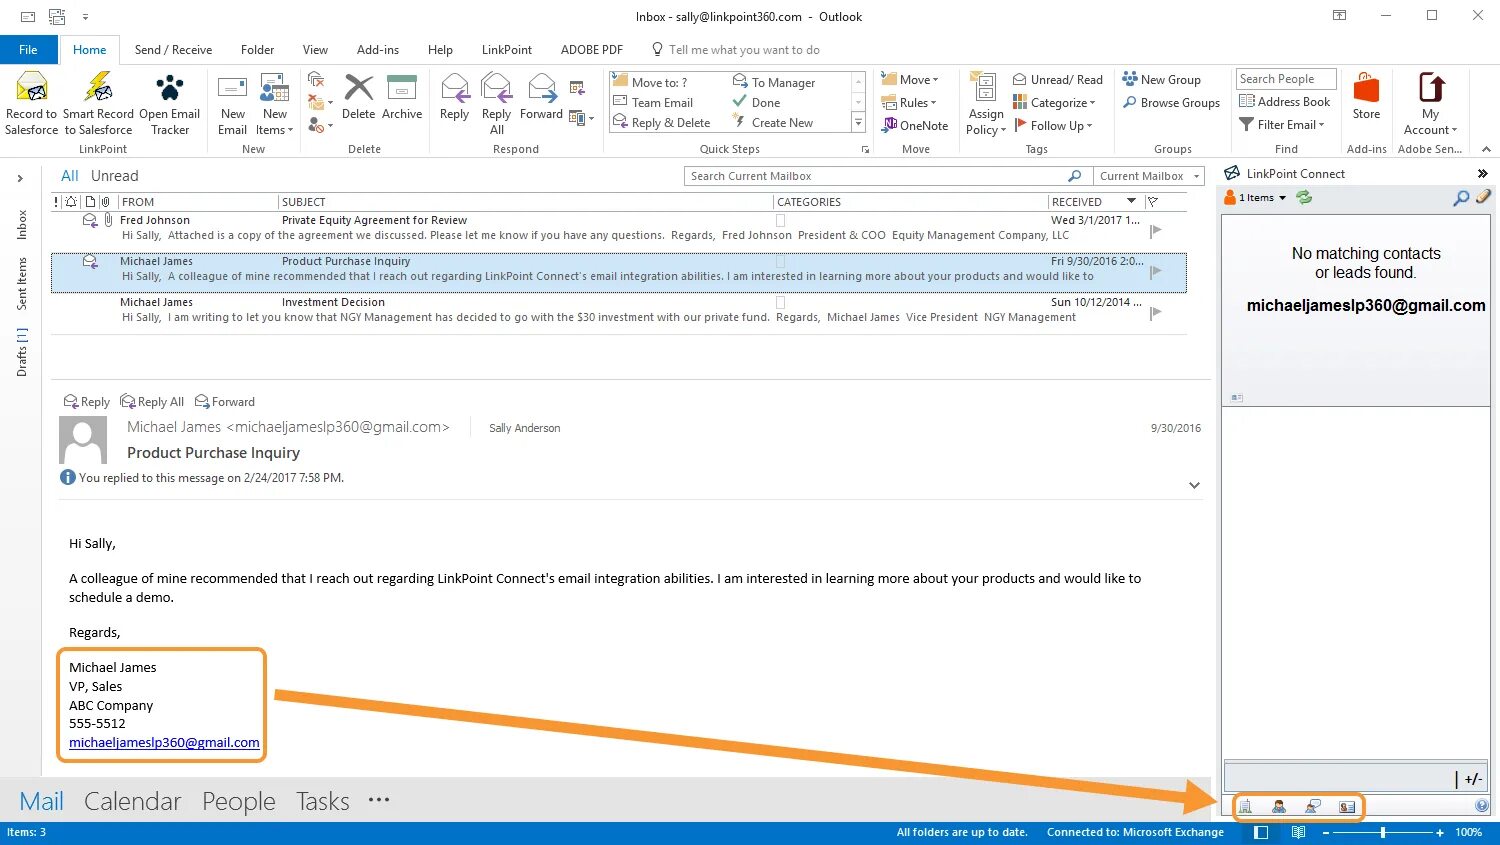Screen dimensions: 1500x845
Task: Open Filter Email dropdown
Action: pos(1282,124)
